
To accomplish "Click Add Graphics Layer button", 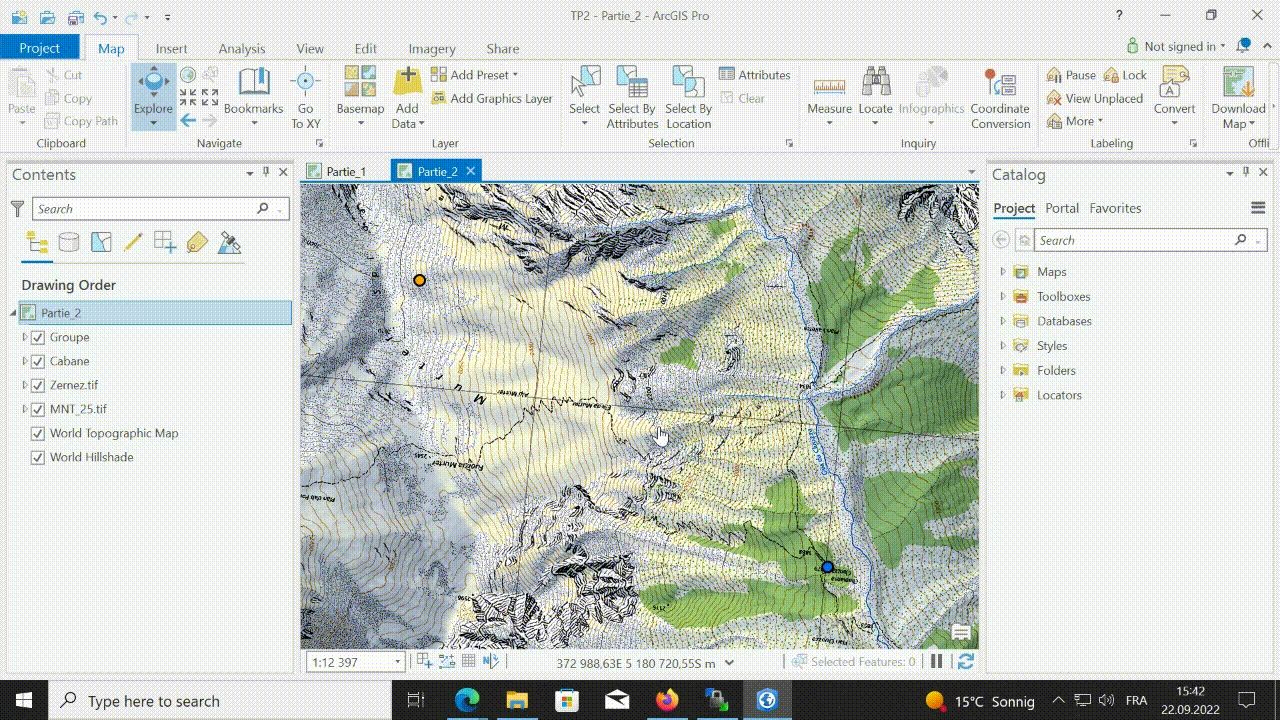I will point(492,98).
